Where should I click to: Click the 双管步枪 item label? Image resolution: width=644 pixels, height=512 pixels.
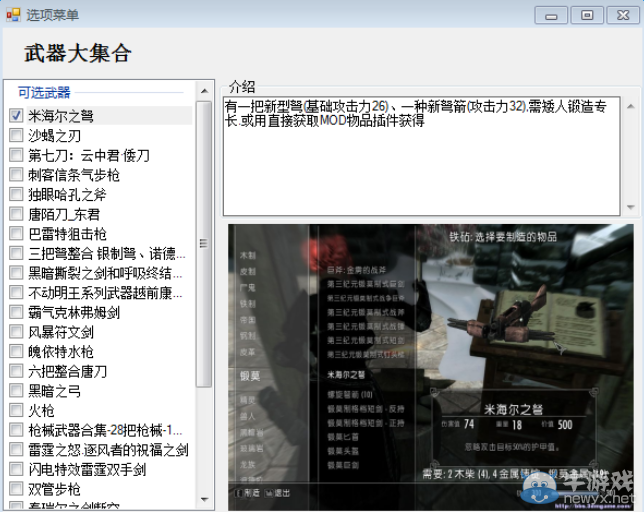[x=54, y=489]
